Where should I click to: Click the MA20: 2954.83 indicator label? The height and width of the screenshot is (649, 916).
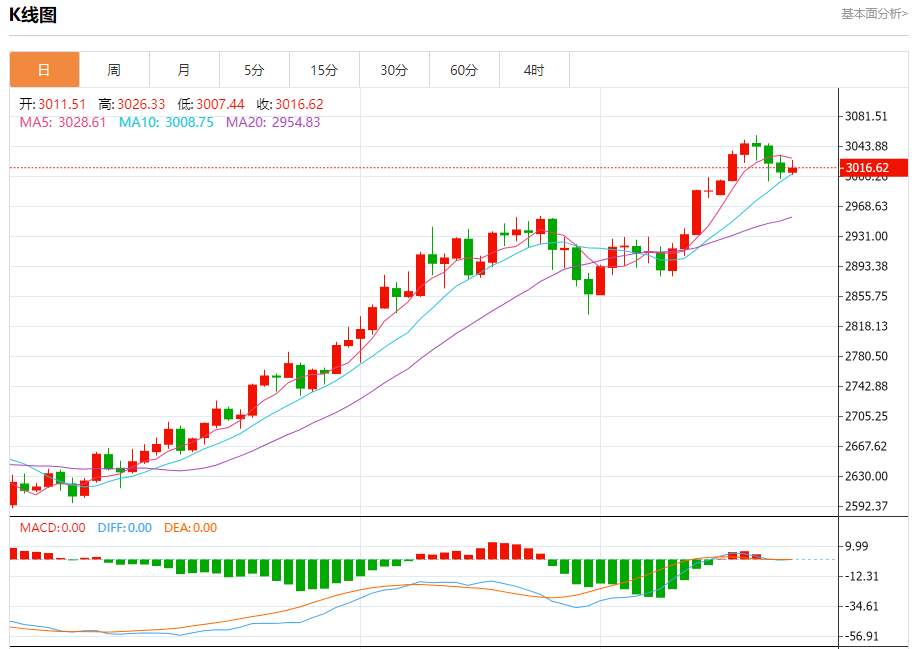[273, 122]
